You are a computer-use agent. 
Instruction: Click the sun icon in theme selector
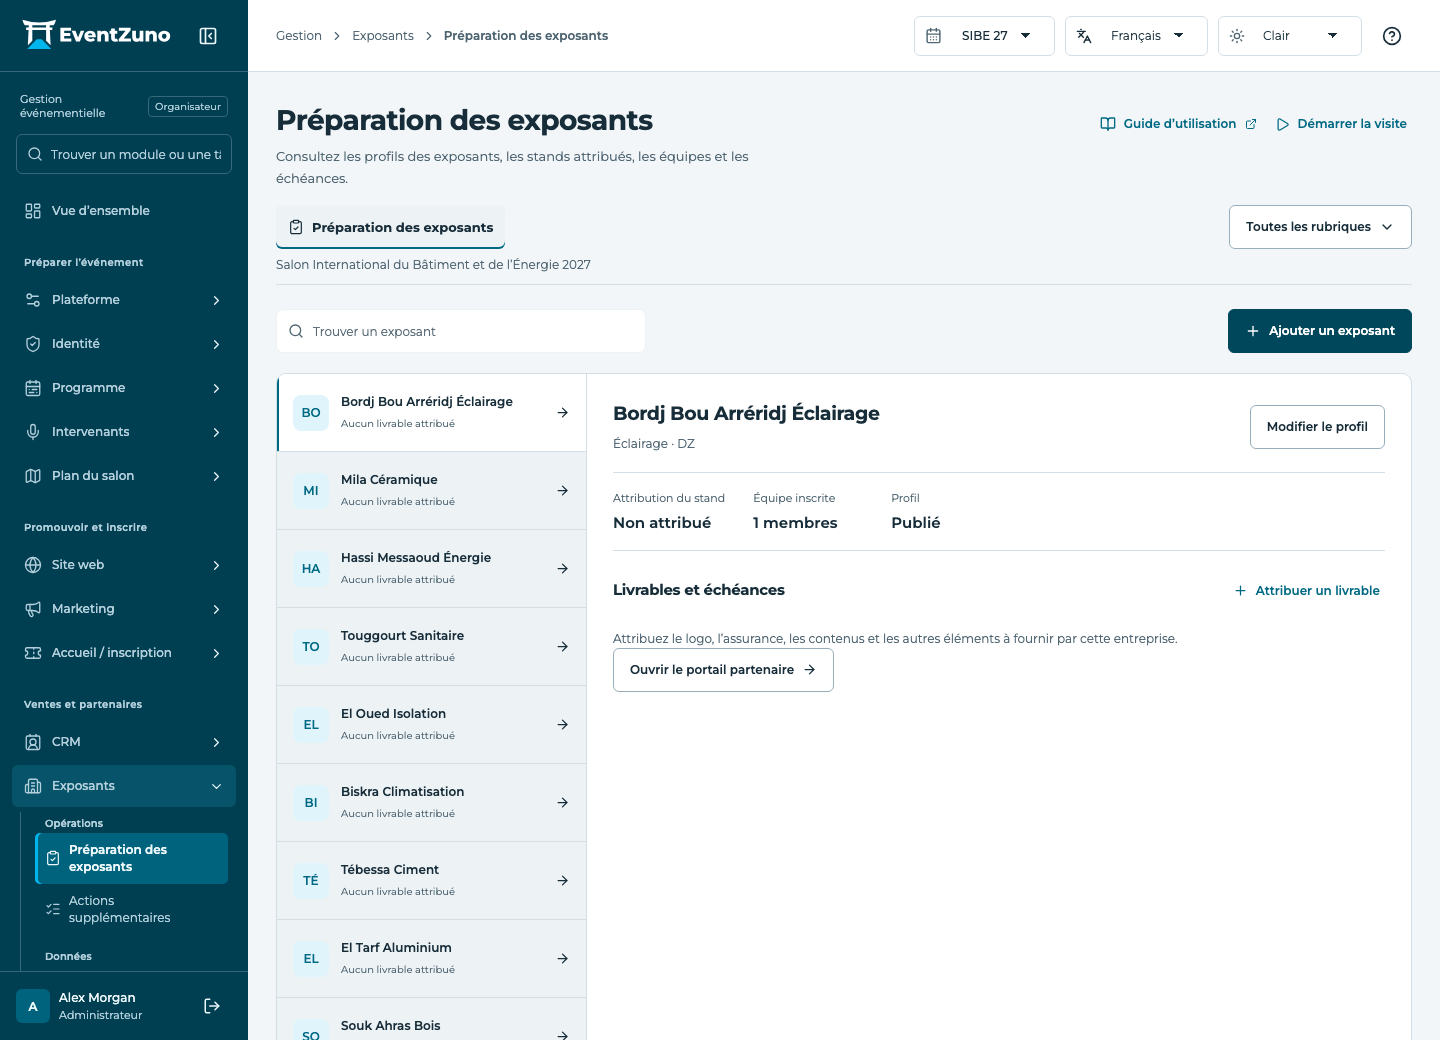click(1237, 36)
